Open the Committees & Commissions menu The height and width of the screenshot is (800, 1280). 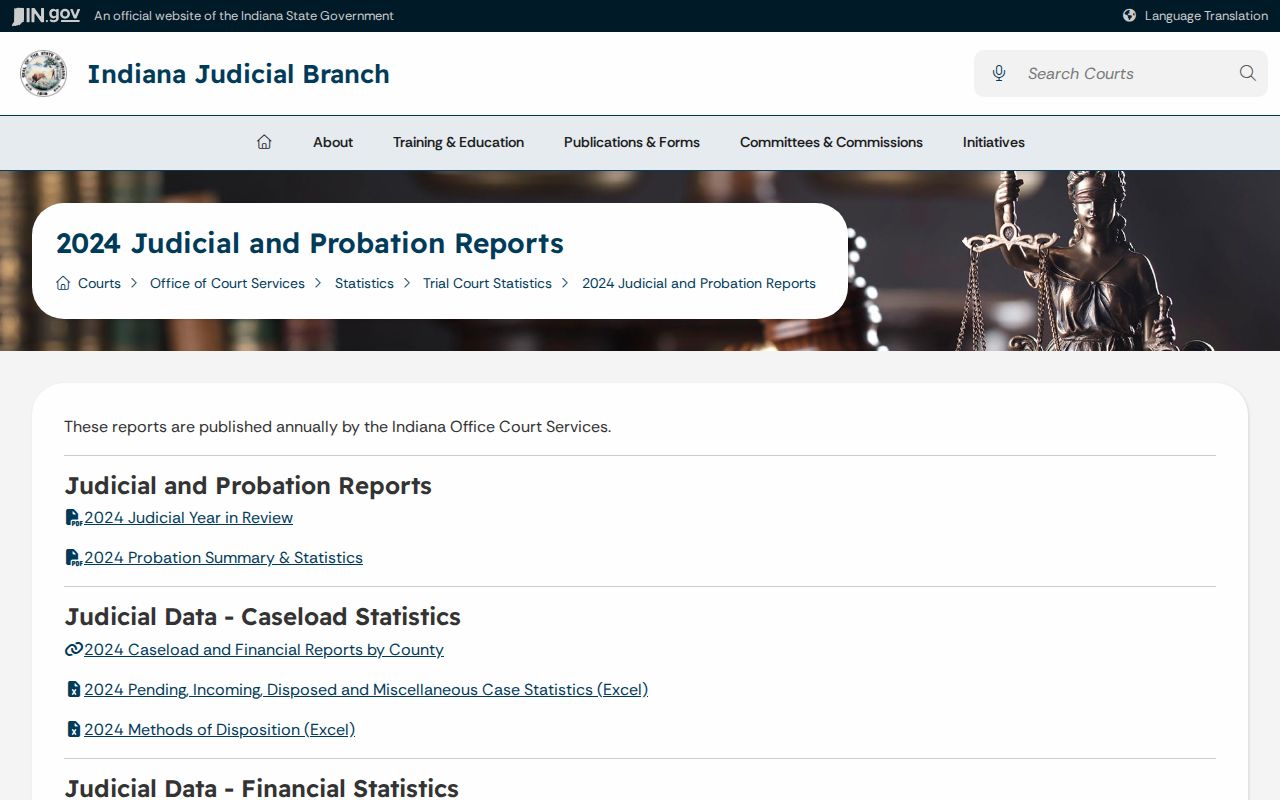point(831,142)
